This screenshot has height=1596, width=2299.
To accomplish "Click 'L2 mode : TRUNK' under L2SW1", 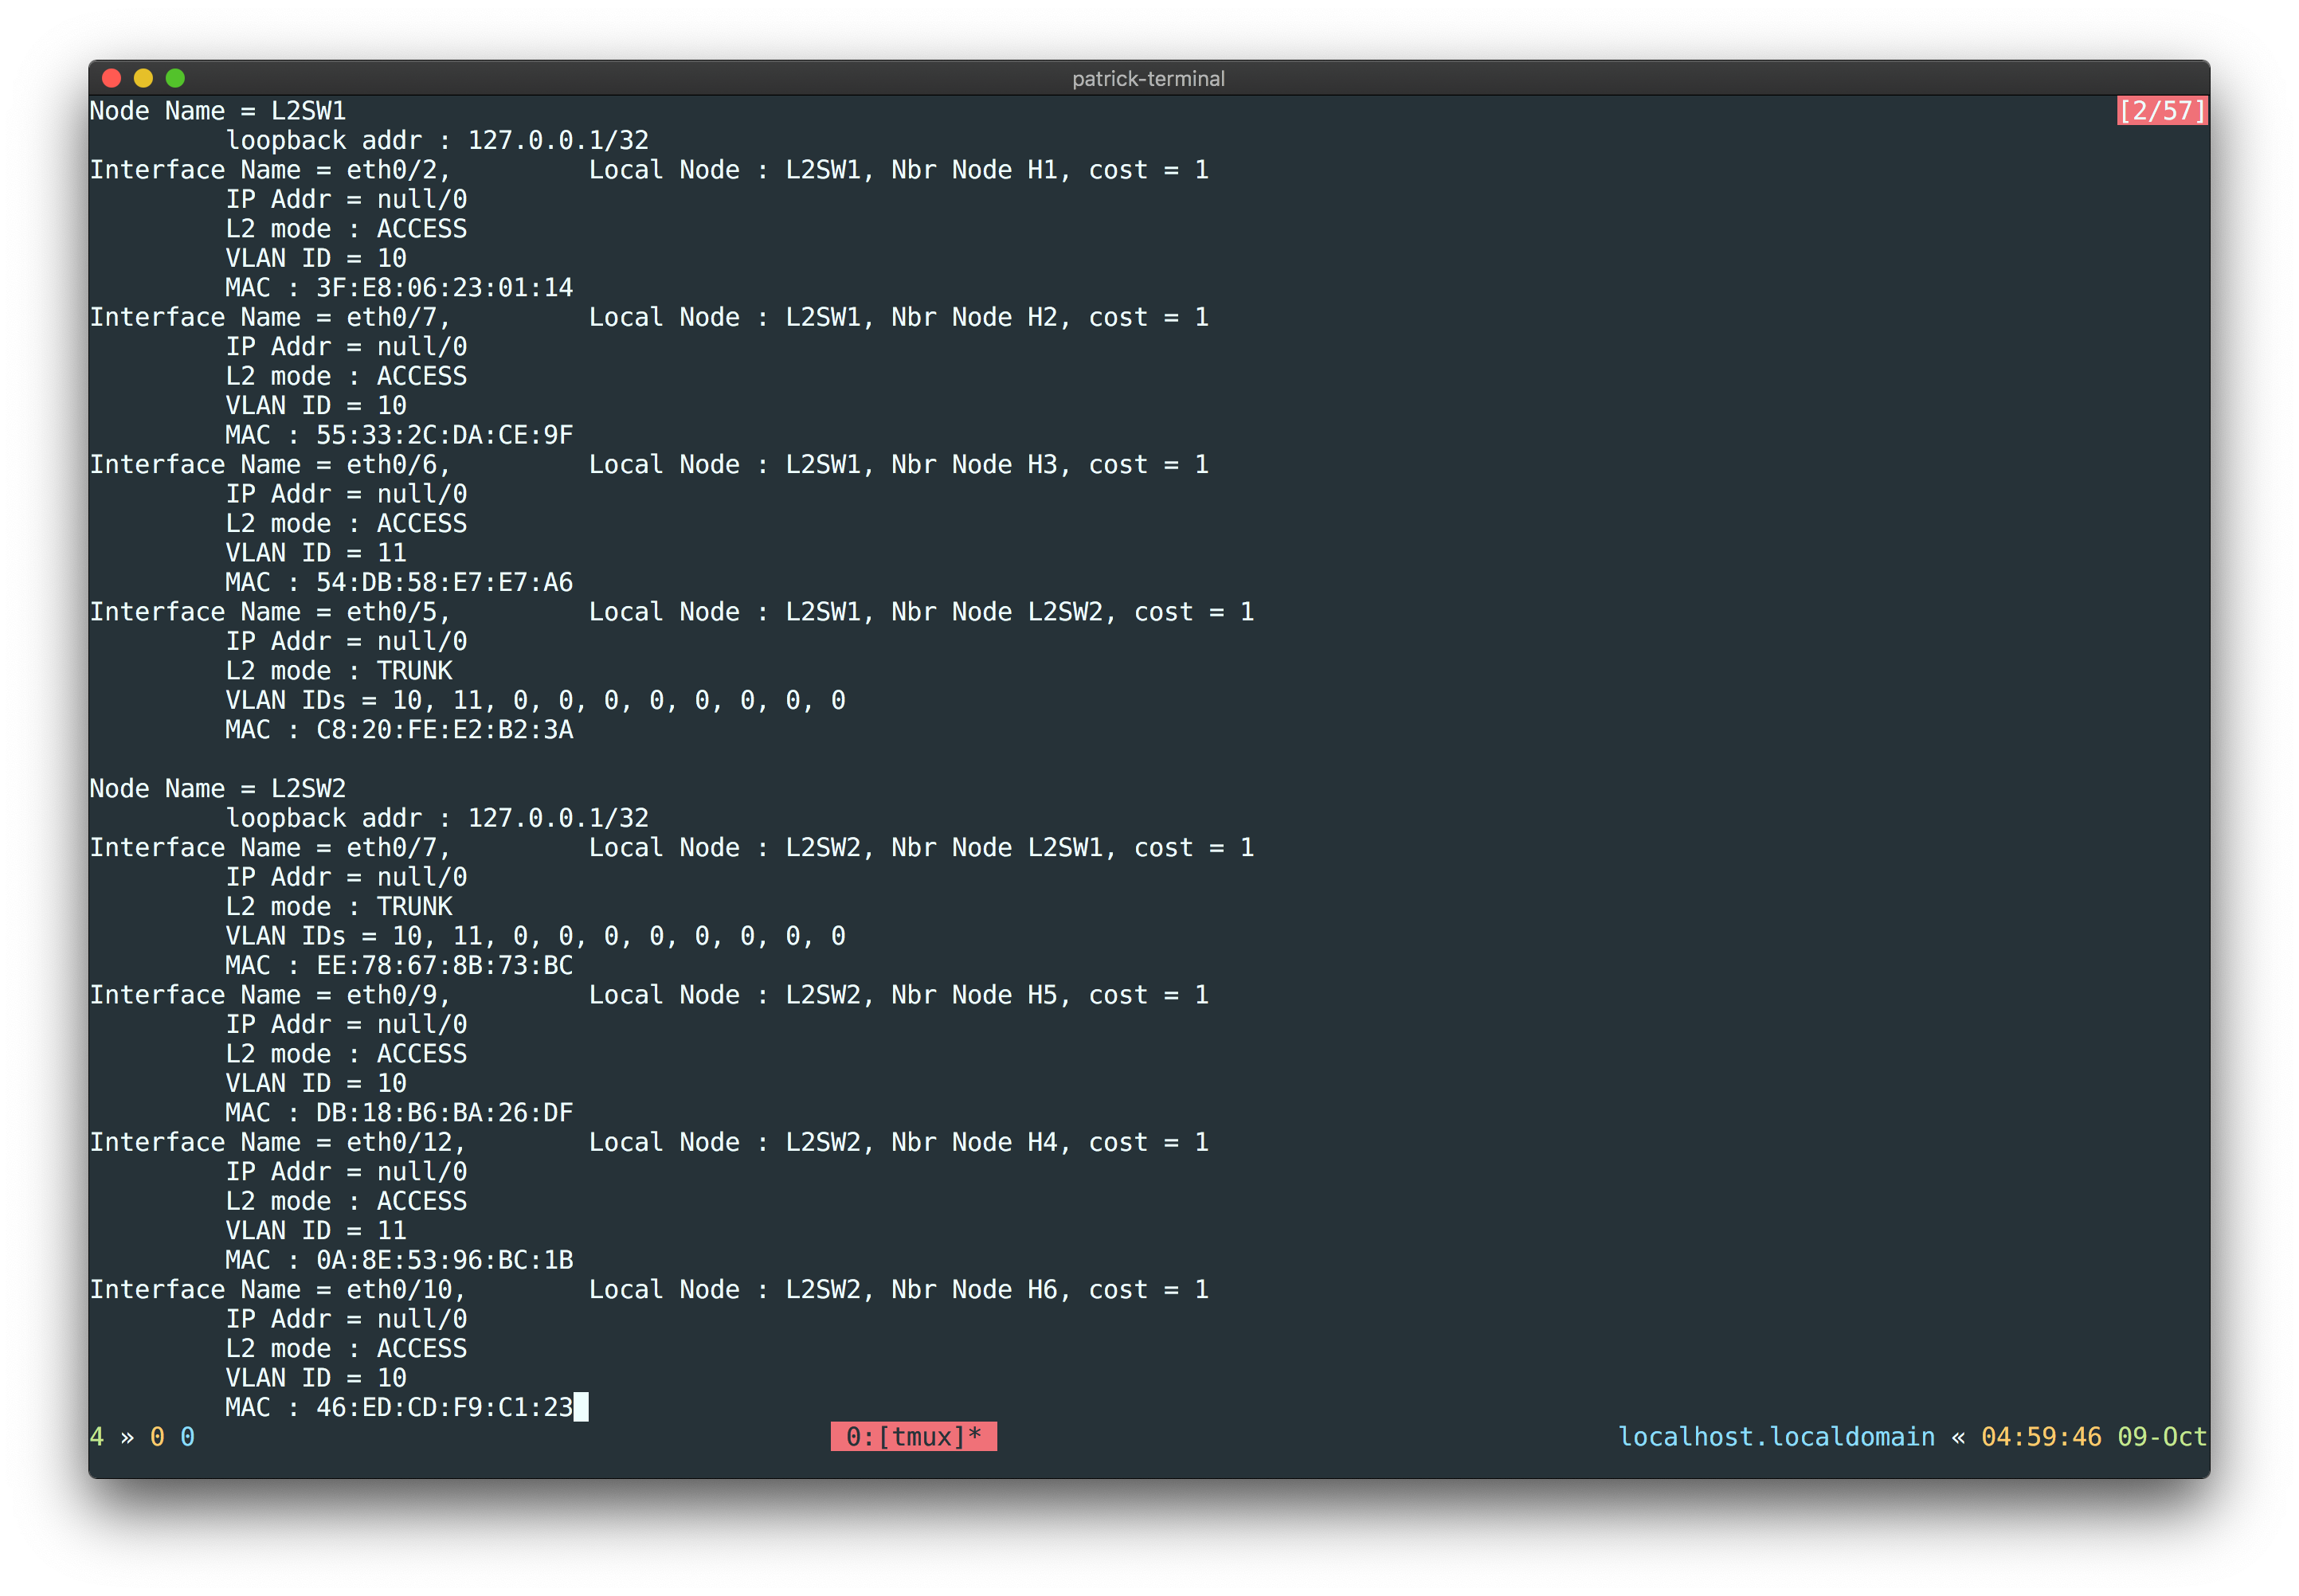I will point(339,671).
